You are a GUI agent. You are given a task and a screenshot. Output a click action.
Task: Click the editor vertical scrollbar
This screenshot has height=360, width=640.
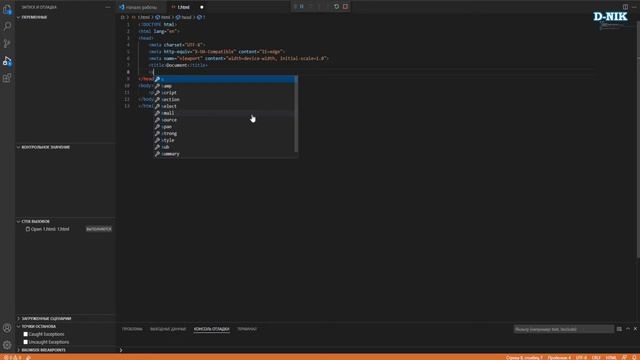coord(638,139)
